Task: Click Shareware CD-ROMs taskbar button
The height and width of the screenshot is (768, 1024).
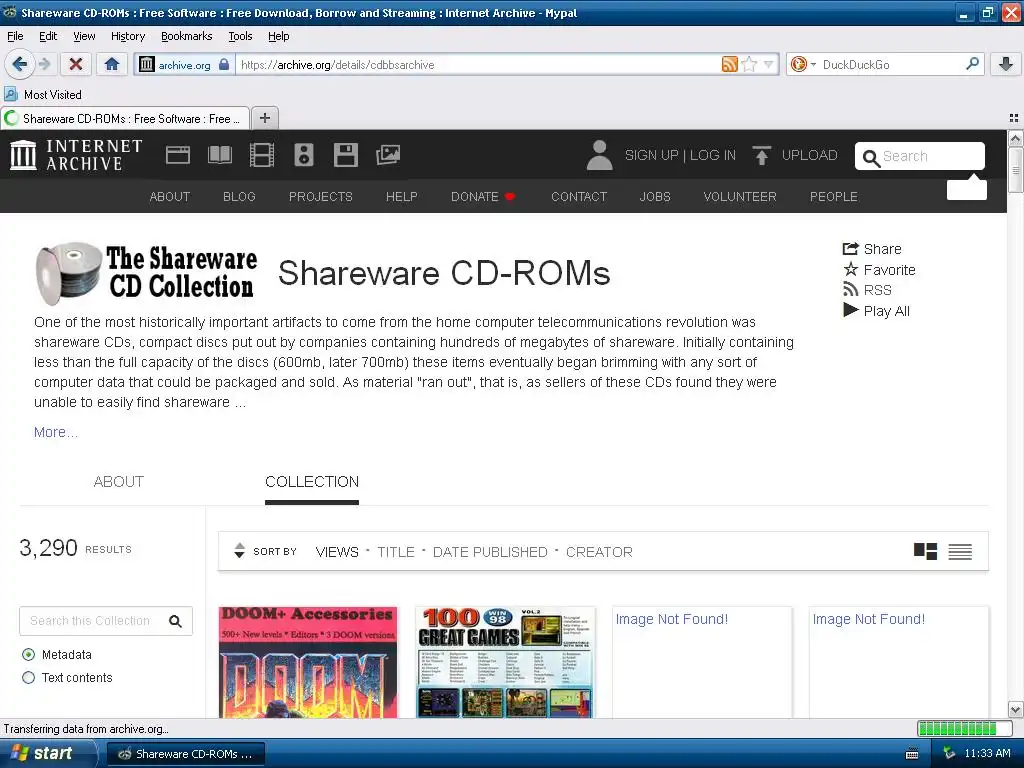Action: 185,754
